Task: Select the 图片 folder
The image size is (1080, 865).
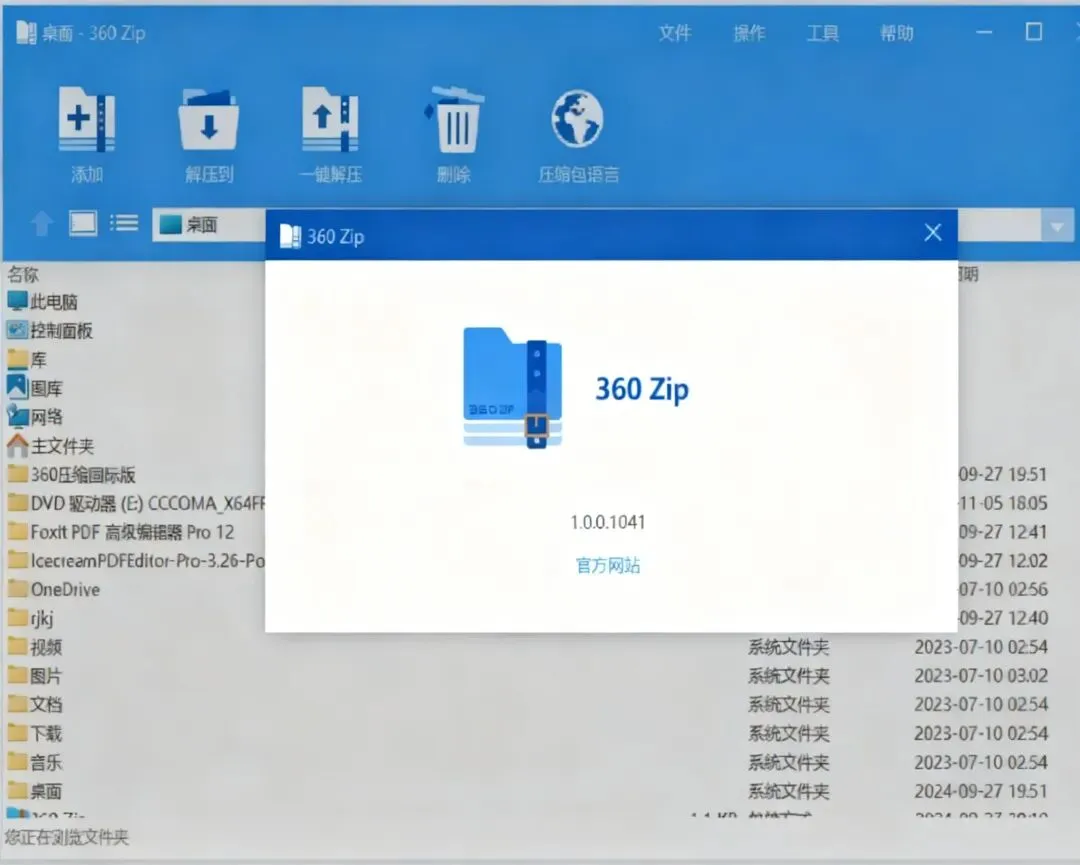Action: click(34, 676)
